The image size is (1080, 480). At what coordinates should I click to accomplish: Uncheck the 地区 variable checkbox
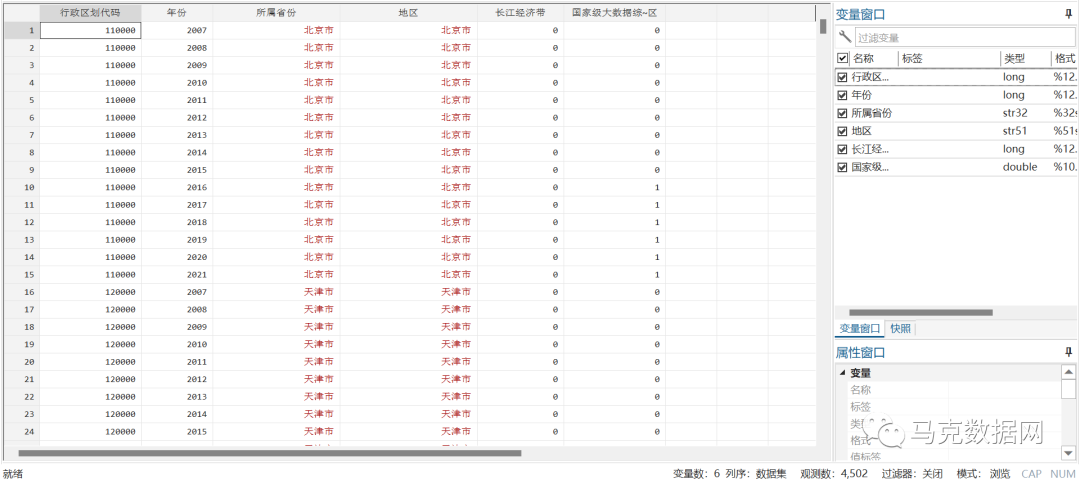[x=842, y=131]
